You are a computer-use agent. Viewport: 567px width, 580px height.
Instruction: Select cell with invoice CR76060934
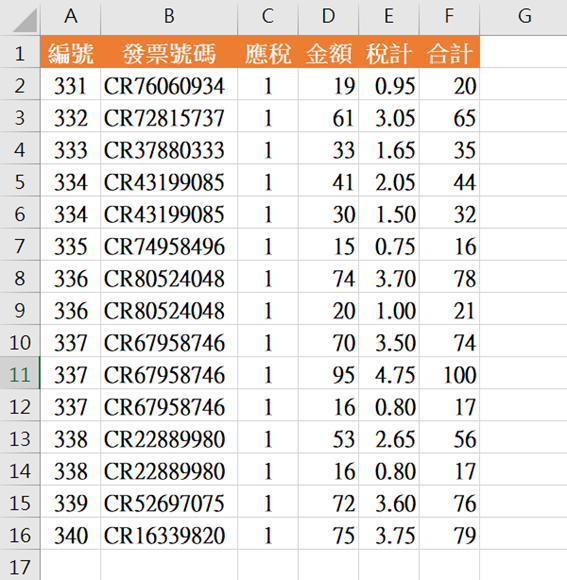169,84
